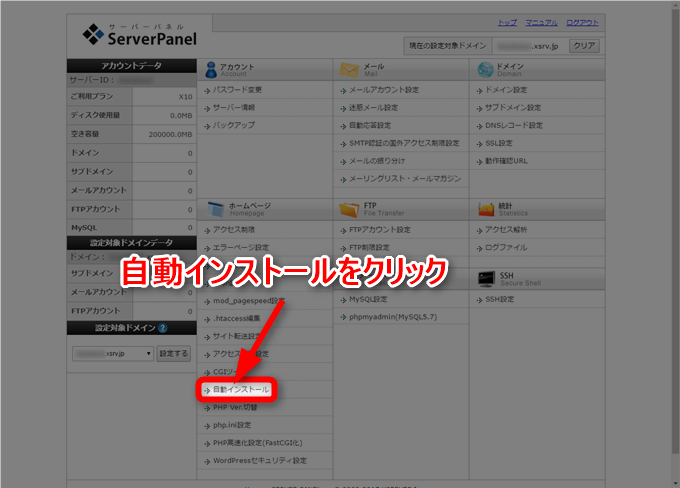The image size is (680, 488).
Task: Click the アカウント category person icon
Action: click(x=211, y=70)
